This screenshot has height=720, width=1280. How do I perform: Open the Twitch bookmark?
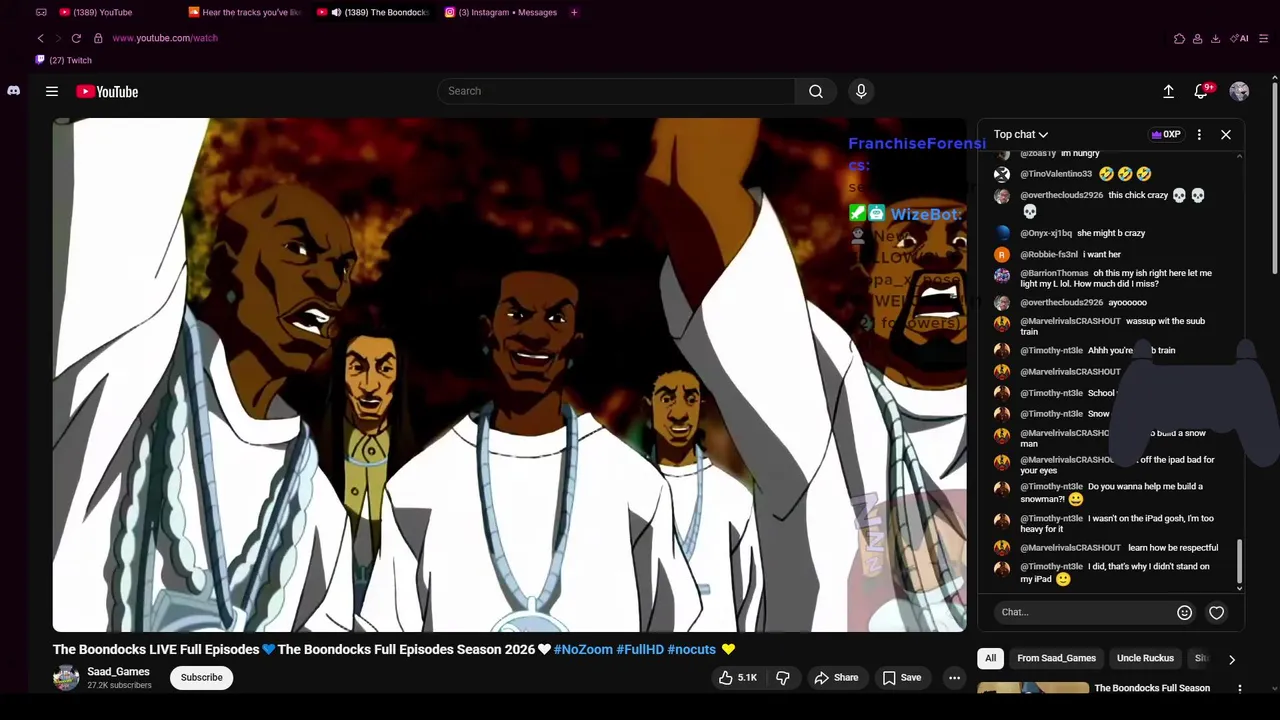64,60
